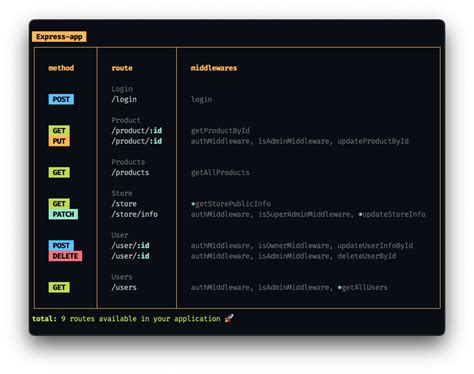This screenshot has height=374, width=474.
Task: Select the "middlewares" column header
Action: point(214,68)
